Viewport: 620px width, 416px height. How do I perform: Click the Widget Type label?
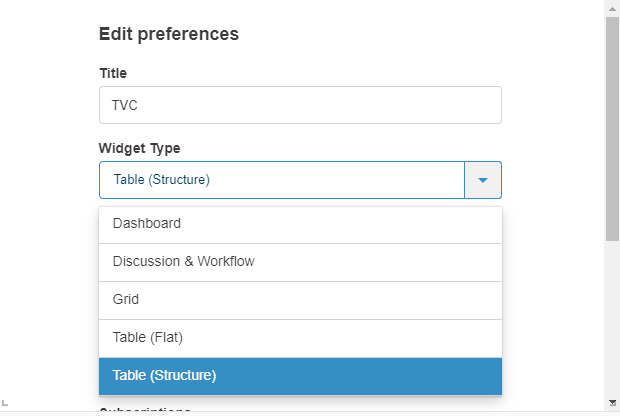139,148
